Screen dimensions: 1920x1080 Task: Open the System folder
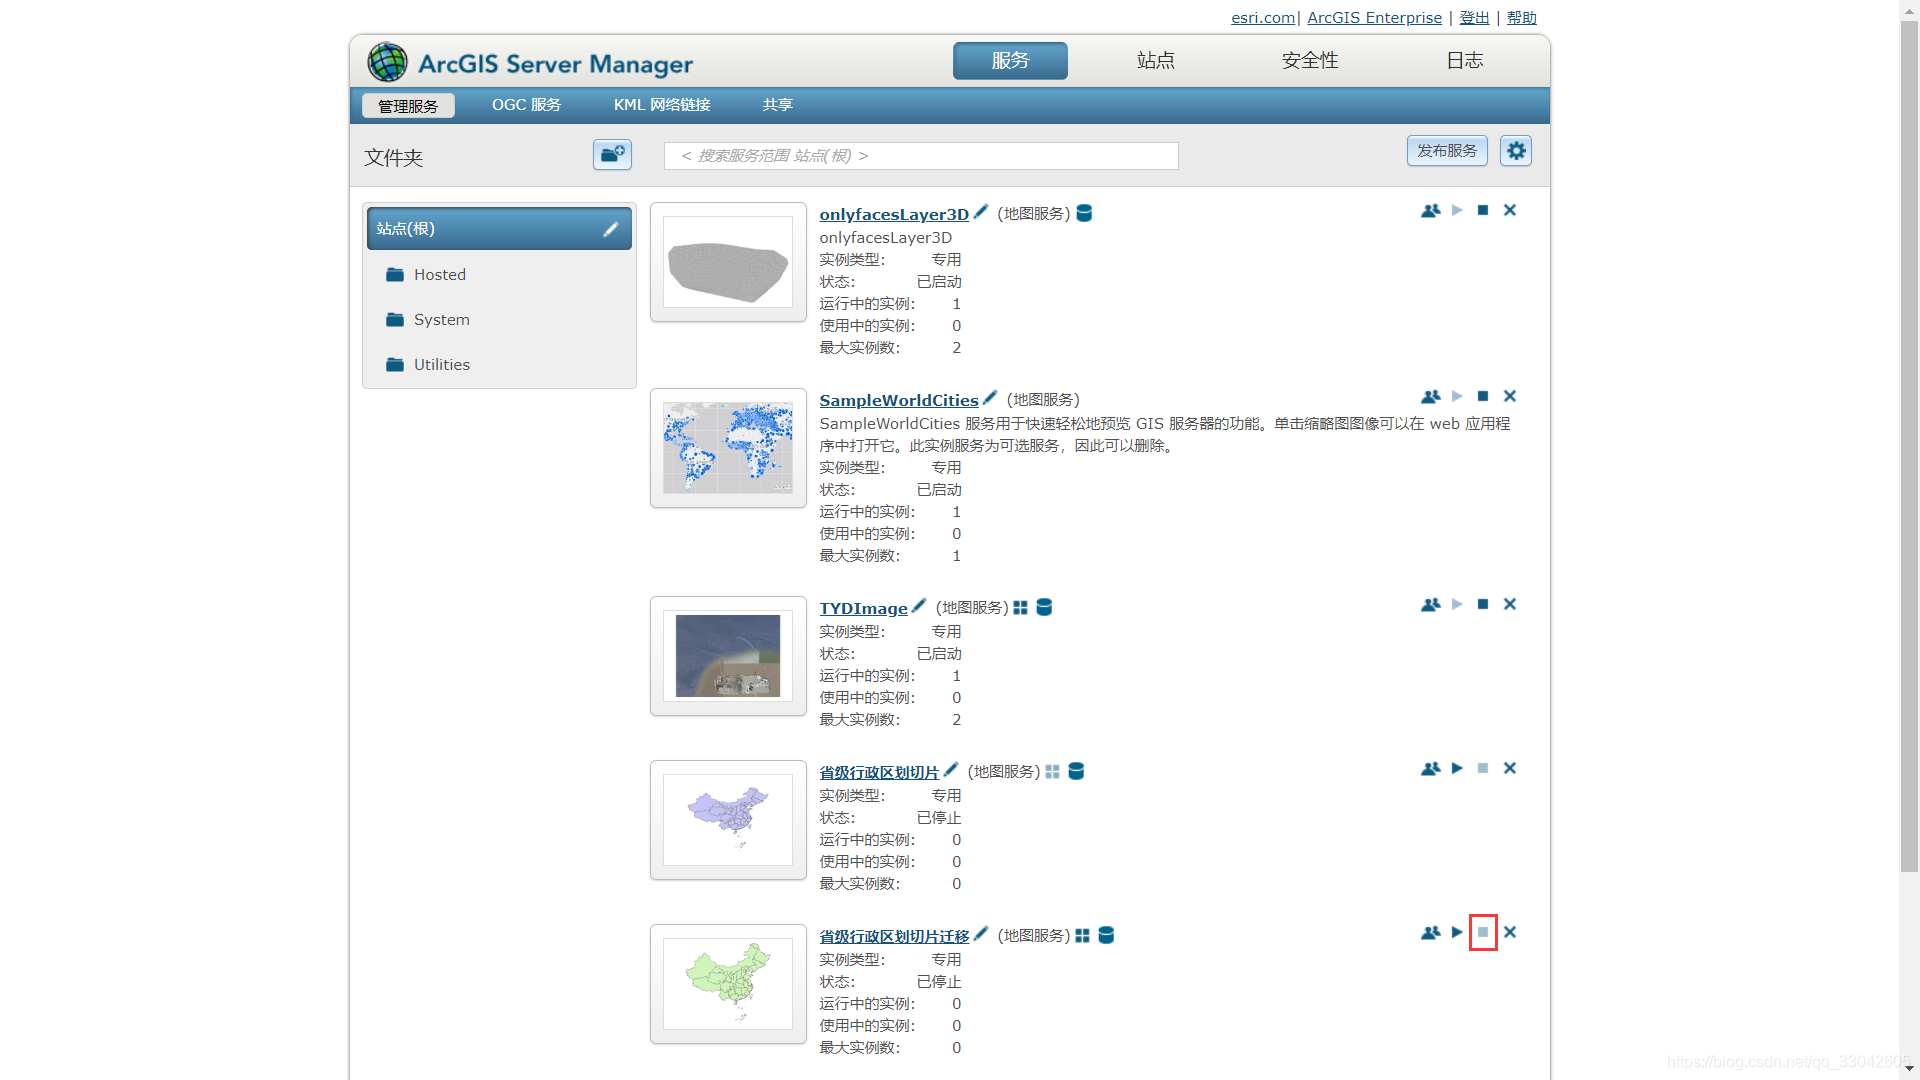(441, 320)
